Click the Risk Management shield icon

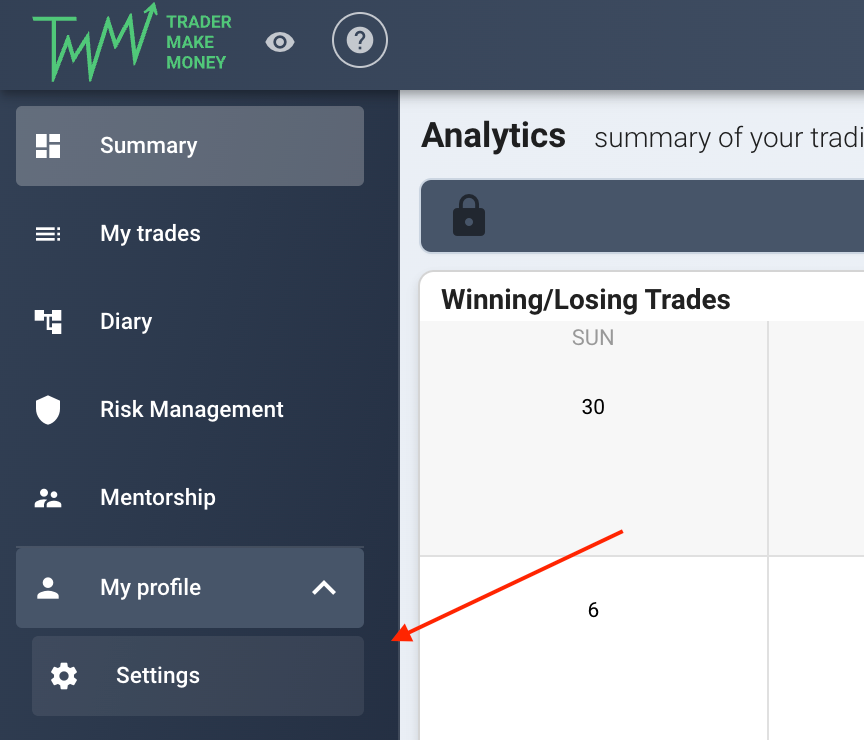(48, 410)
